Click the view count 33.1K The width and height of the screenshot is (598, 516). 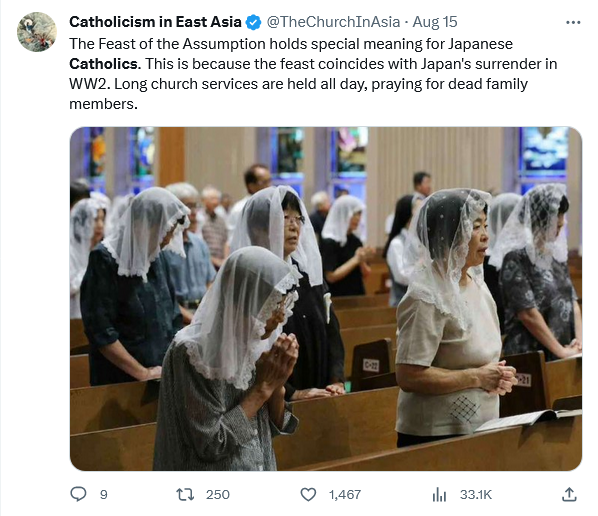coord(476,495)
